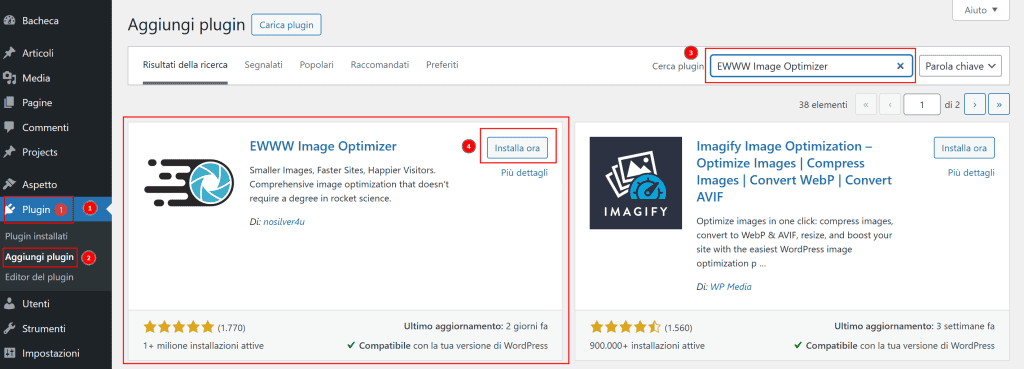Open Articoli in sidebar menu

pos(38,54)
